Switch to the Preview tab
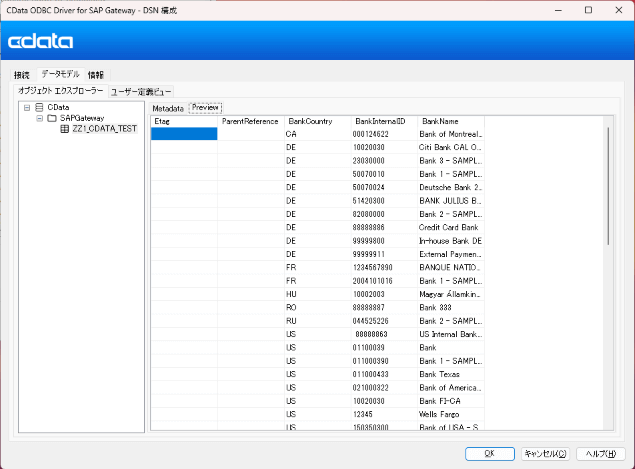The image size is (635, 469). coord(205,108)
